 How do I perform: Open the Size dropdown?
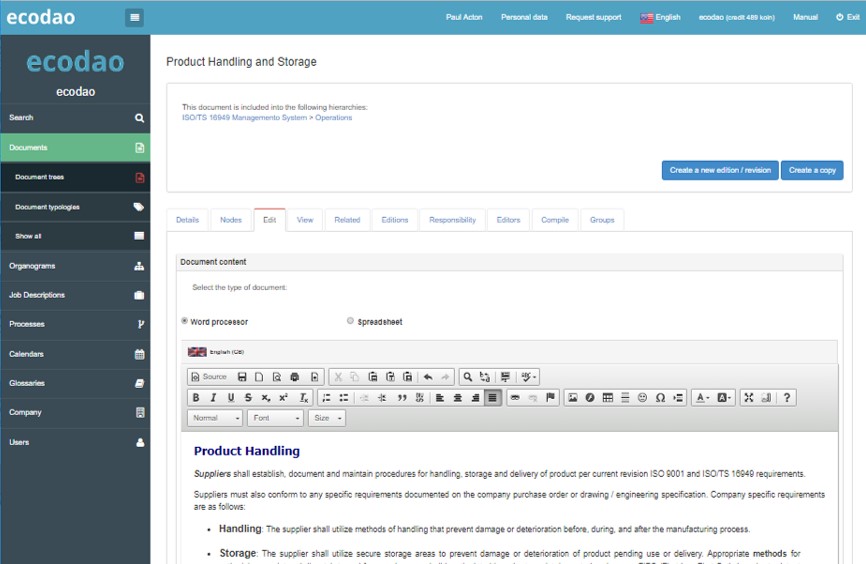[327, 418]
